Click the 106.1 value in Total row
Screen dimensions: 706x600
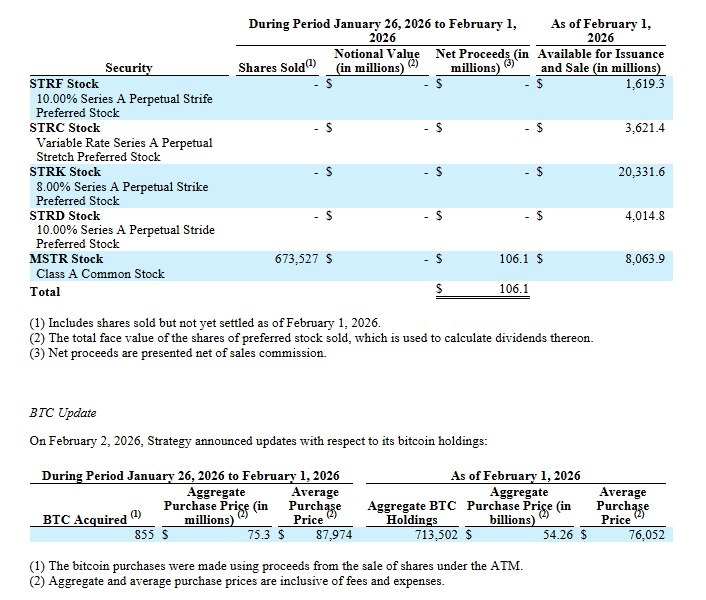(x=514, y=289)
